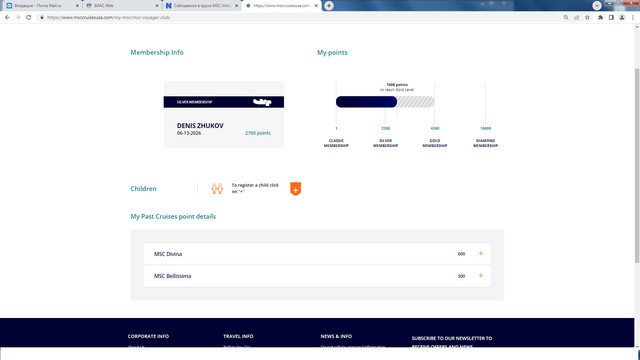Close the Mail.ru tab
640x360 pixels.
[x=77, y=6]
